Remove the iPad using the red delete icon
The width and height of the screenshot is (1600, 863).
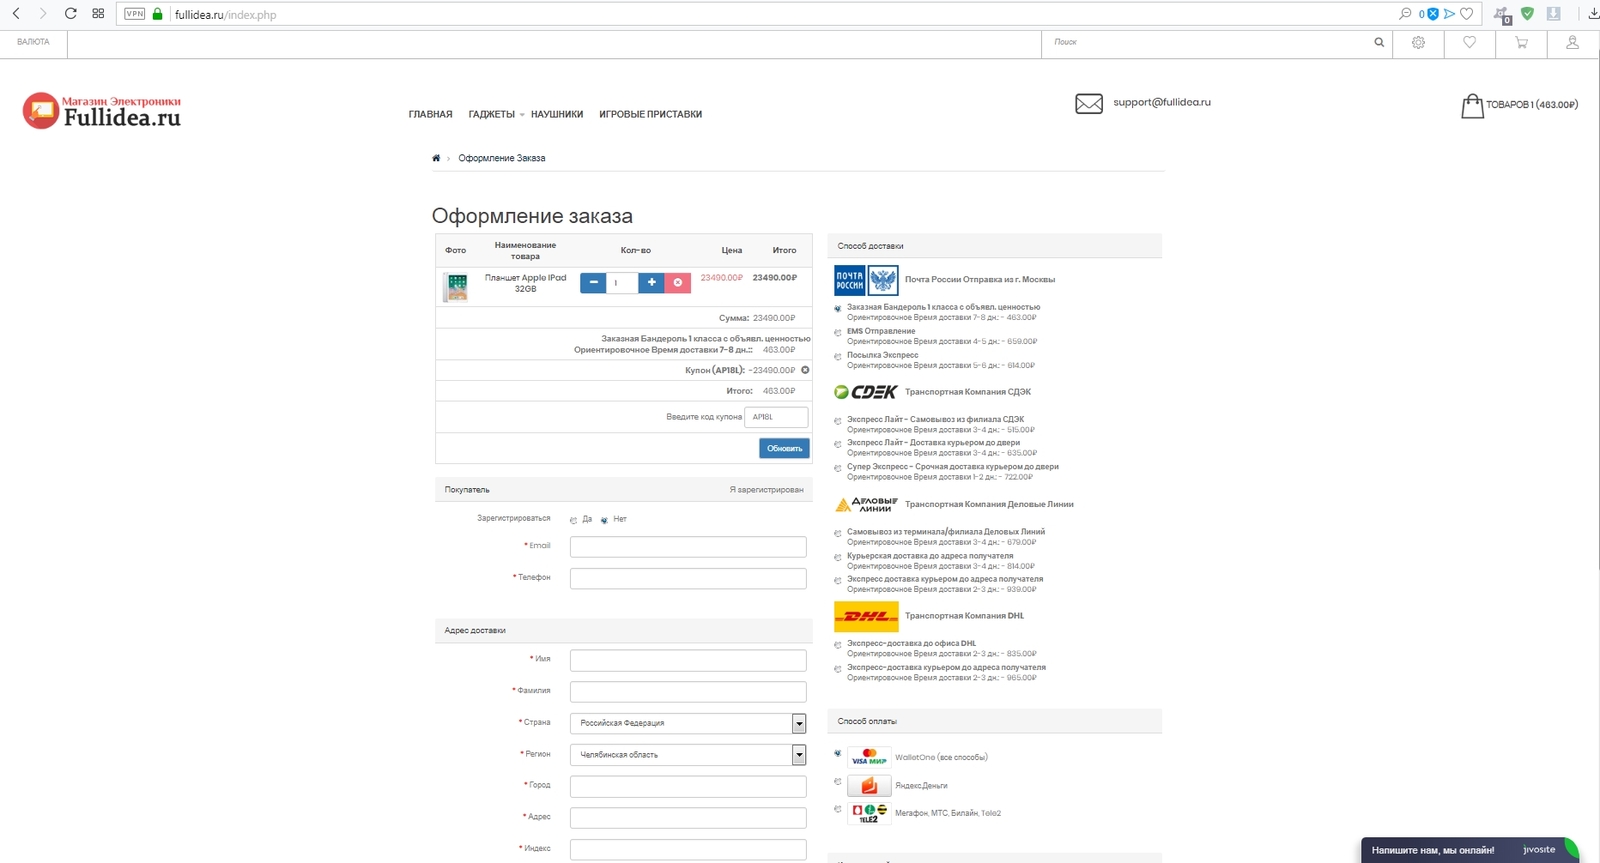point(678,283)
